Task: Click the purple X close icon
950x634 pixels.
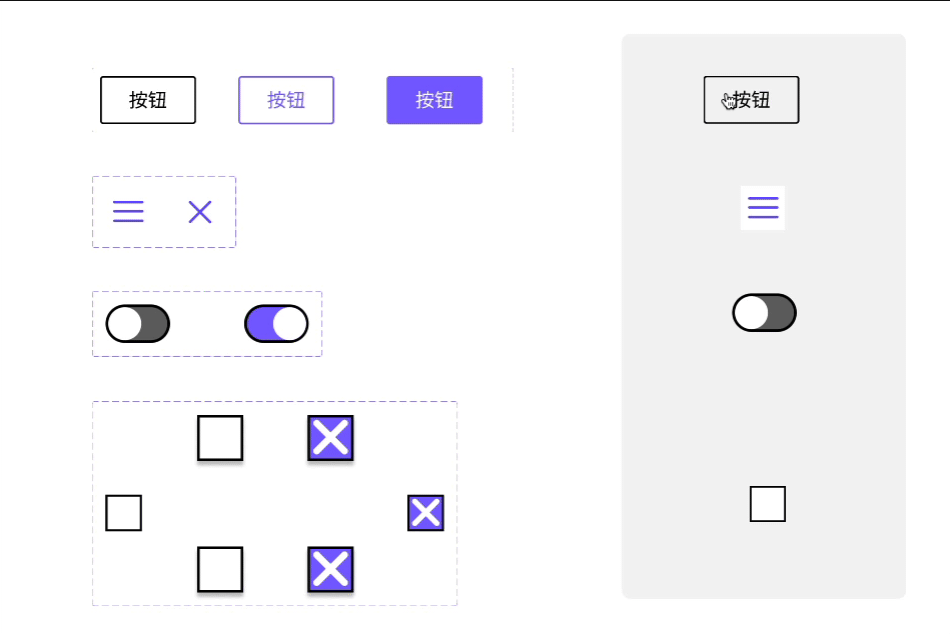Action: [x=200, y=212]
